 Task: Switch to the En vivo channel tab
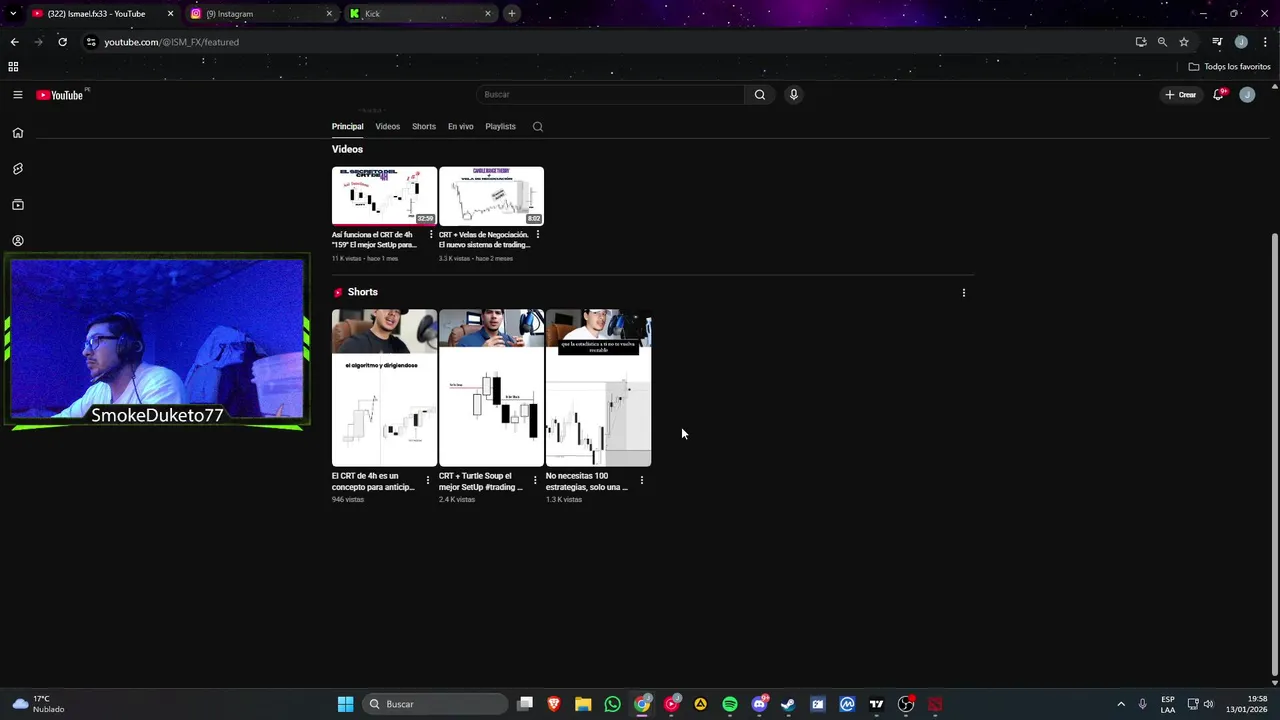(460, 127)
